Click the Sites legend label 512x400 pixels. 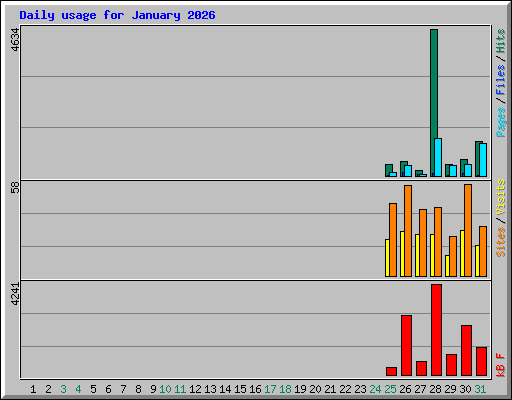[x=501, y=242]
